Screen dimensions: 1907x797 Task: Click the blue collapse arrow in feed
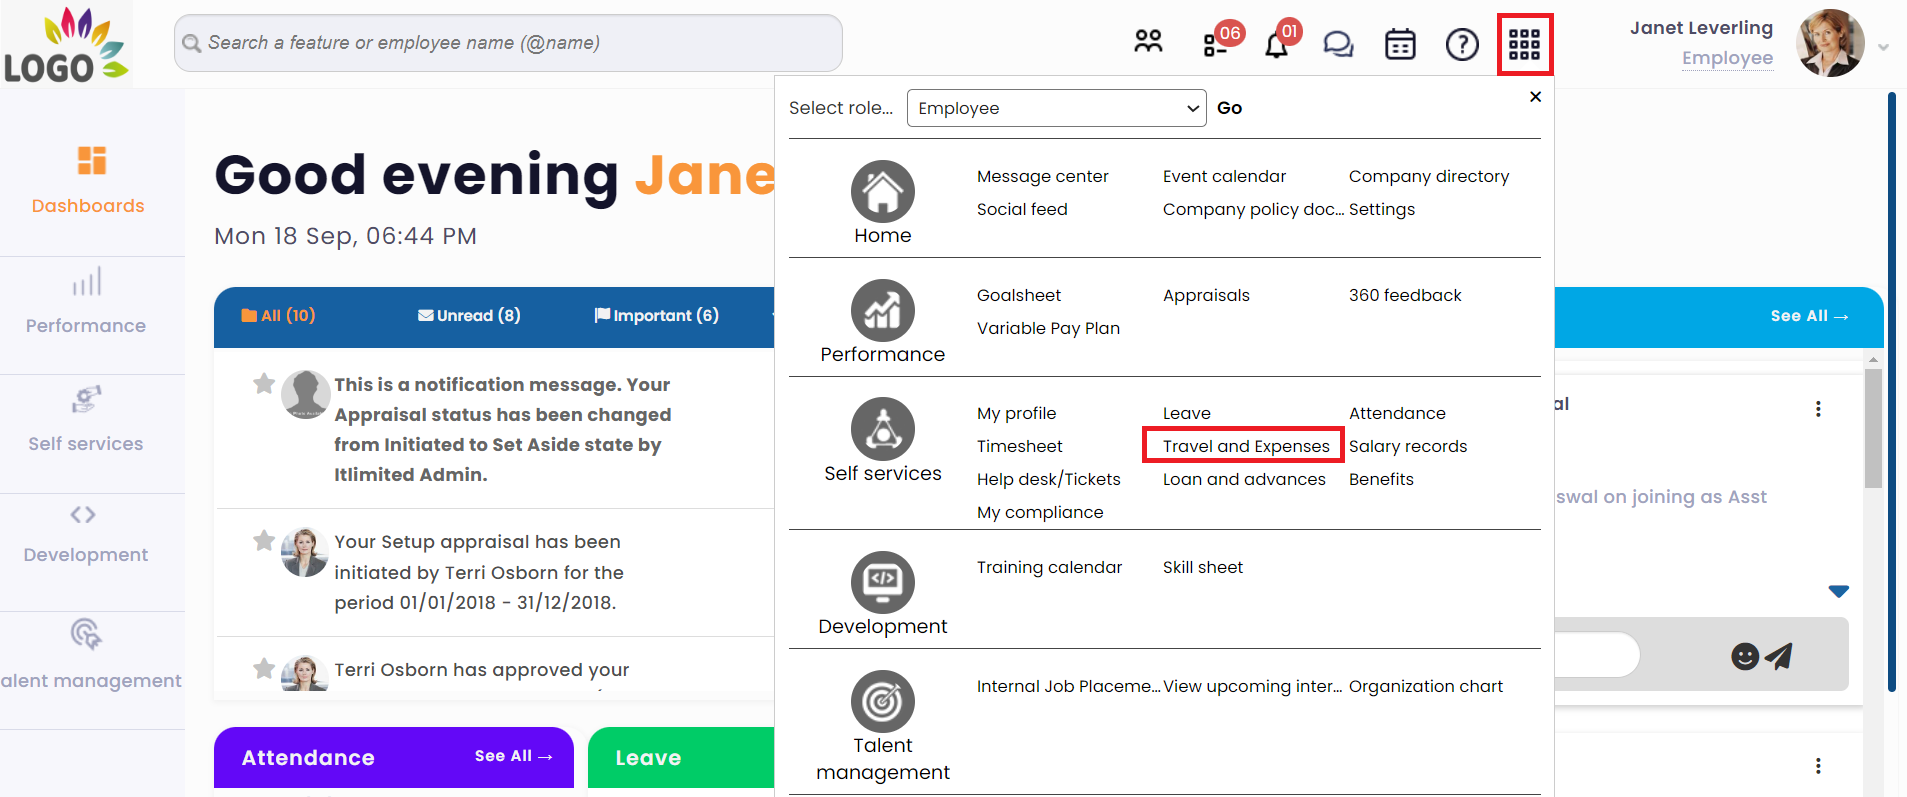click(1838, 591)
